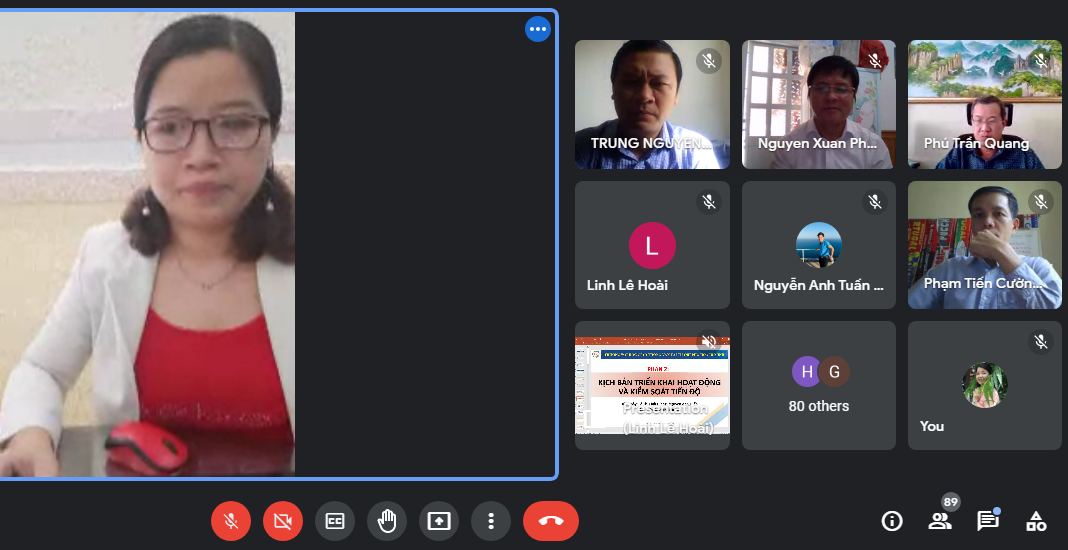The image size is (1068, 550).
Task: Turn on closed captions
Action: point(335,521)
